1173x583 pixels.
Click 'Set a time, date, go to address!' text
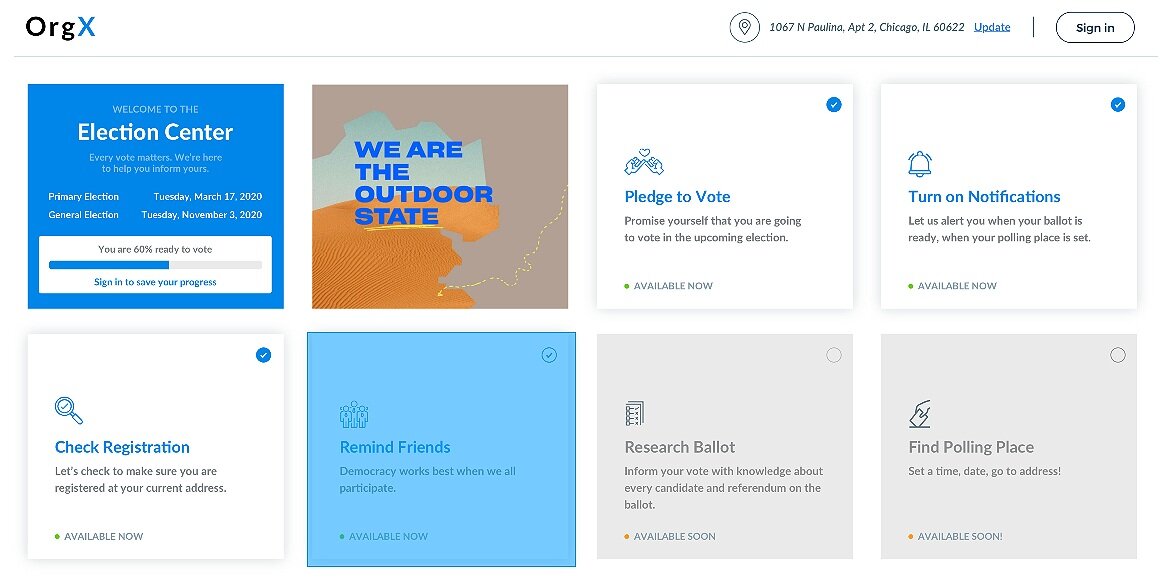point(984,471)
